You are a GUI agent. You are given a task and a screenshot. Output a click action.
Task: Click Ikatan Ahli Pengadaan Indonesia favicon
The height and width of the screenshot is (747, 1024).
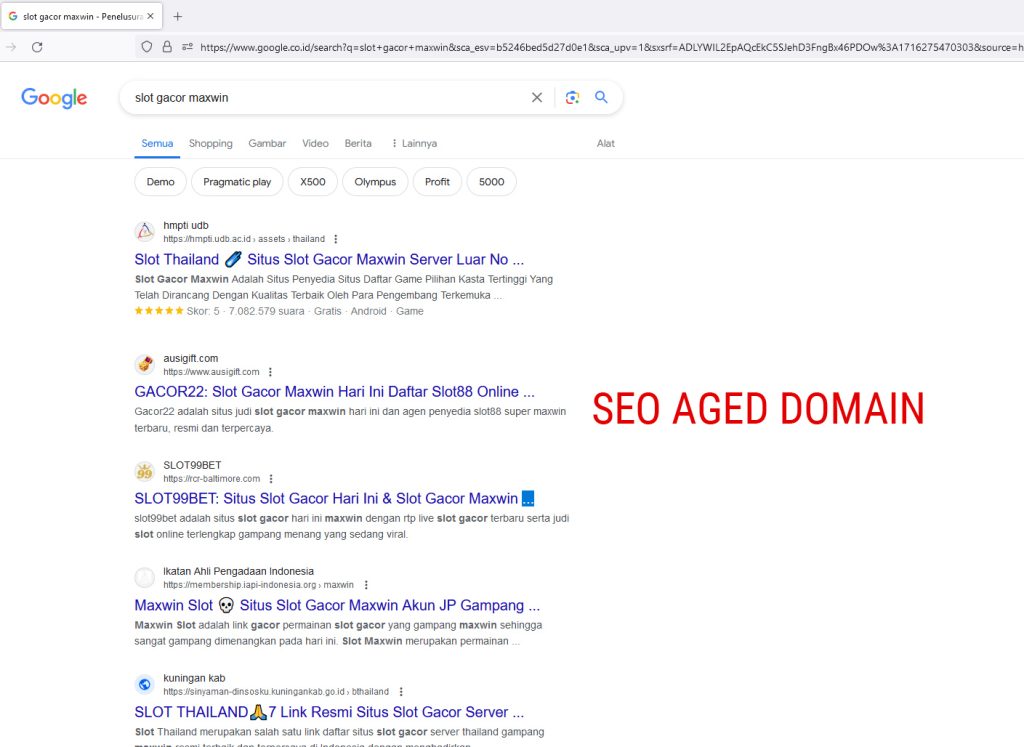145,578
